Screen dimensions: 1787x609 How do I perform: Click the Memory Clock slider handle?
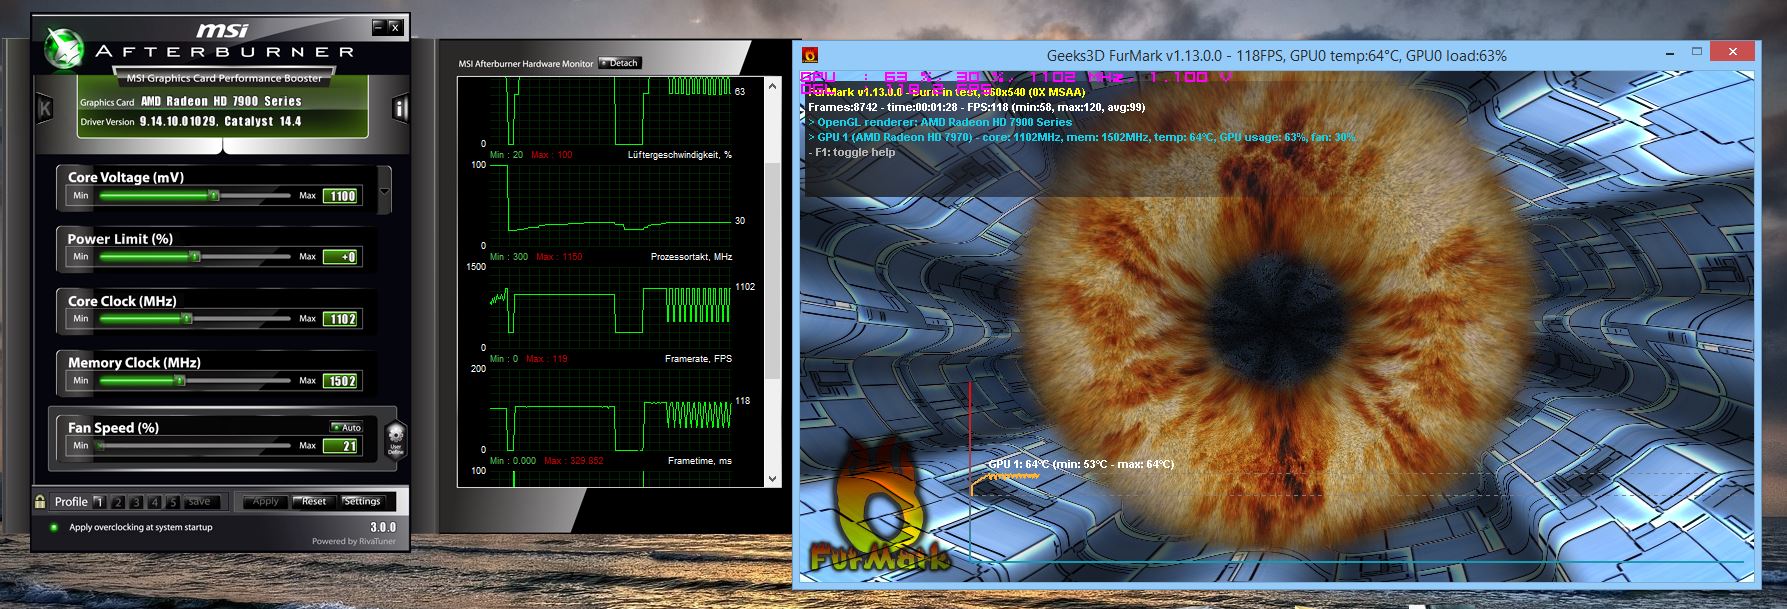[x=180, y=381]
